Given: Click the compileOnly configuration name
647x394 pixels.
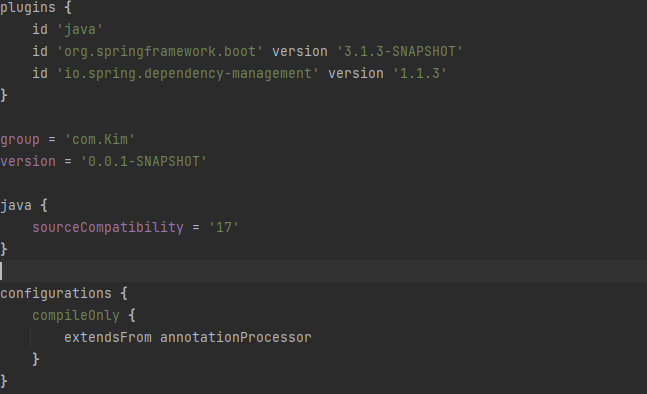Looking at the screenshot, I should click(76, 316).
